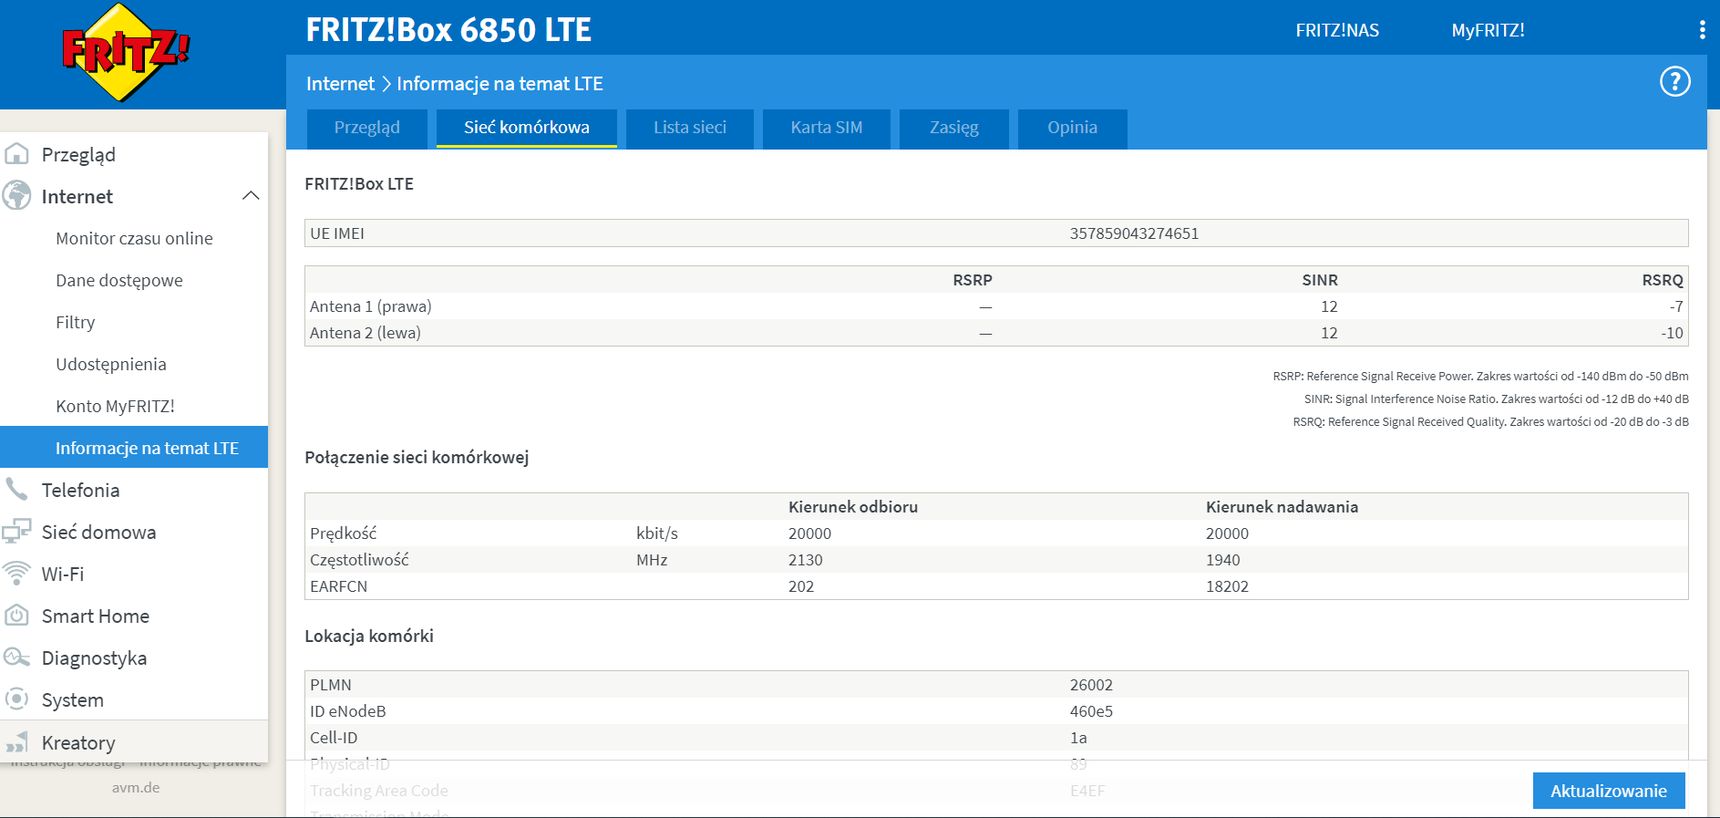The height and width of the screenshot is (818, 1720).
Task: Click the Diagnostyka icon
Action: click(x=17, y=657)
